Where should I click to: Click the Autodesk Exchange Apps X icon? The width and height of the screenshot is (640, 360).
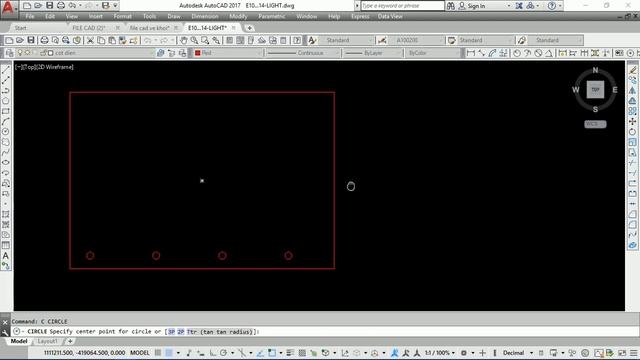519,6
